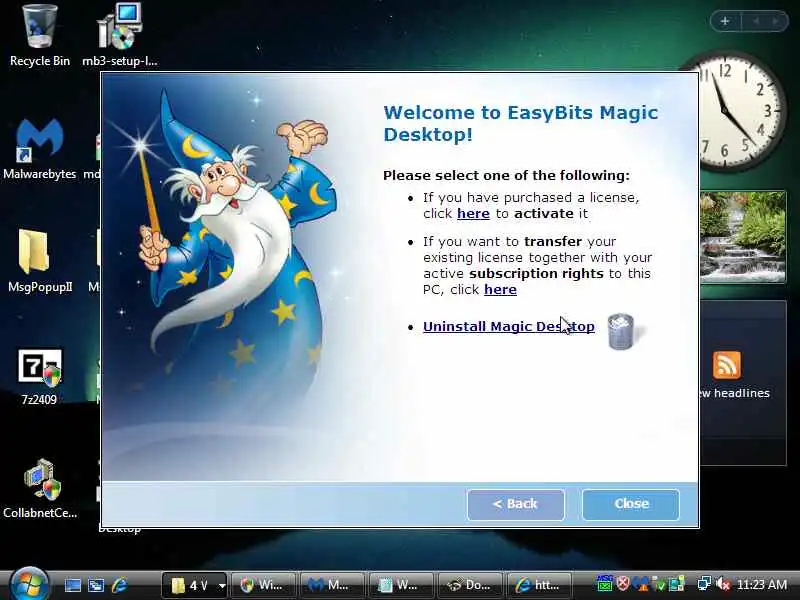
Task: Open the Windows Start orb
Action: [29, 585]
